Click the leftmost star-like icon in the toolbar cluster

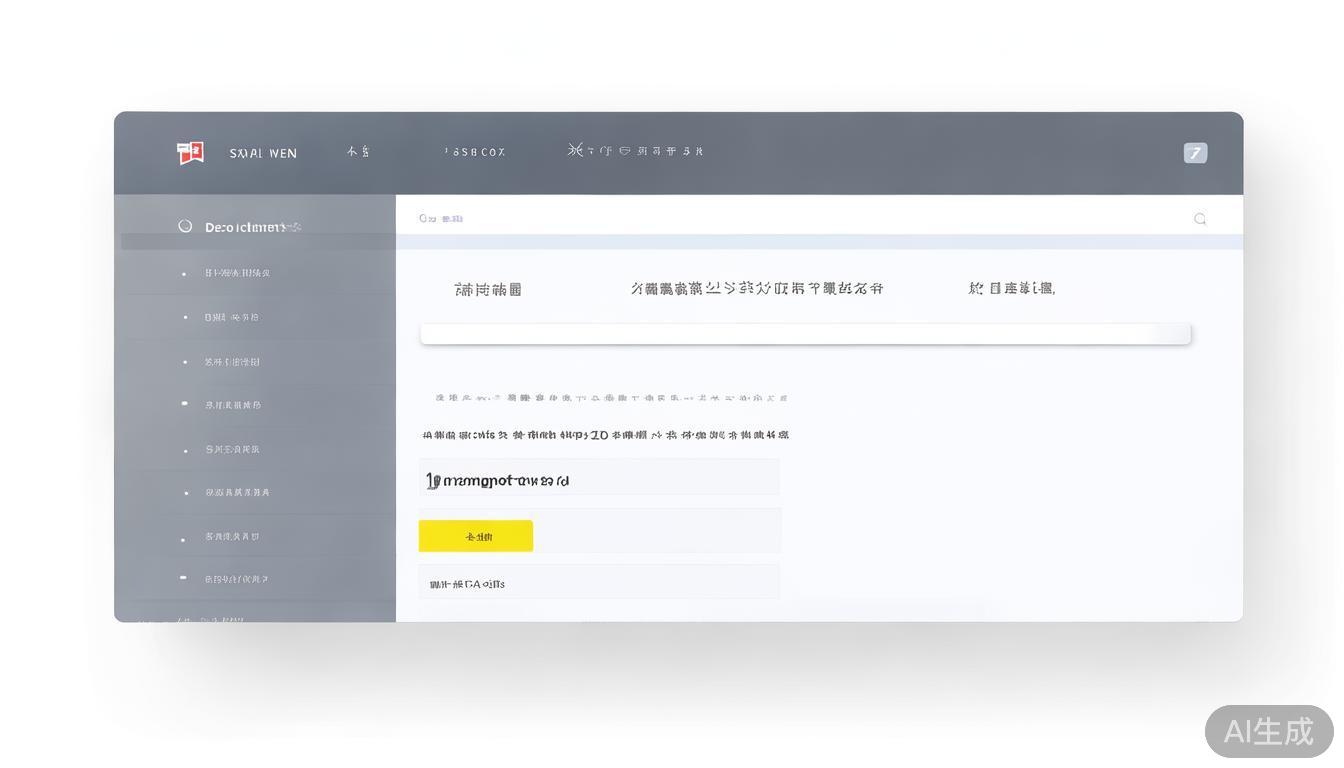click(x=575, y=149)
